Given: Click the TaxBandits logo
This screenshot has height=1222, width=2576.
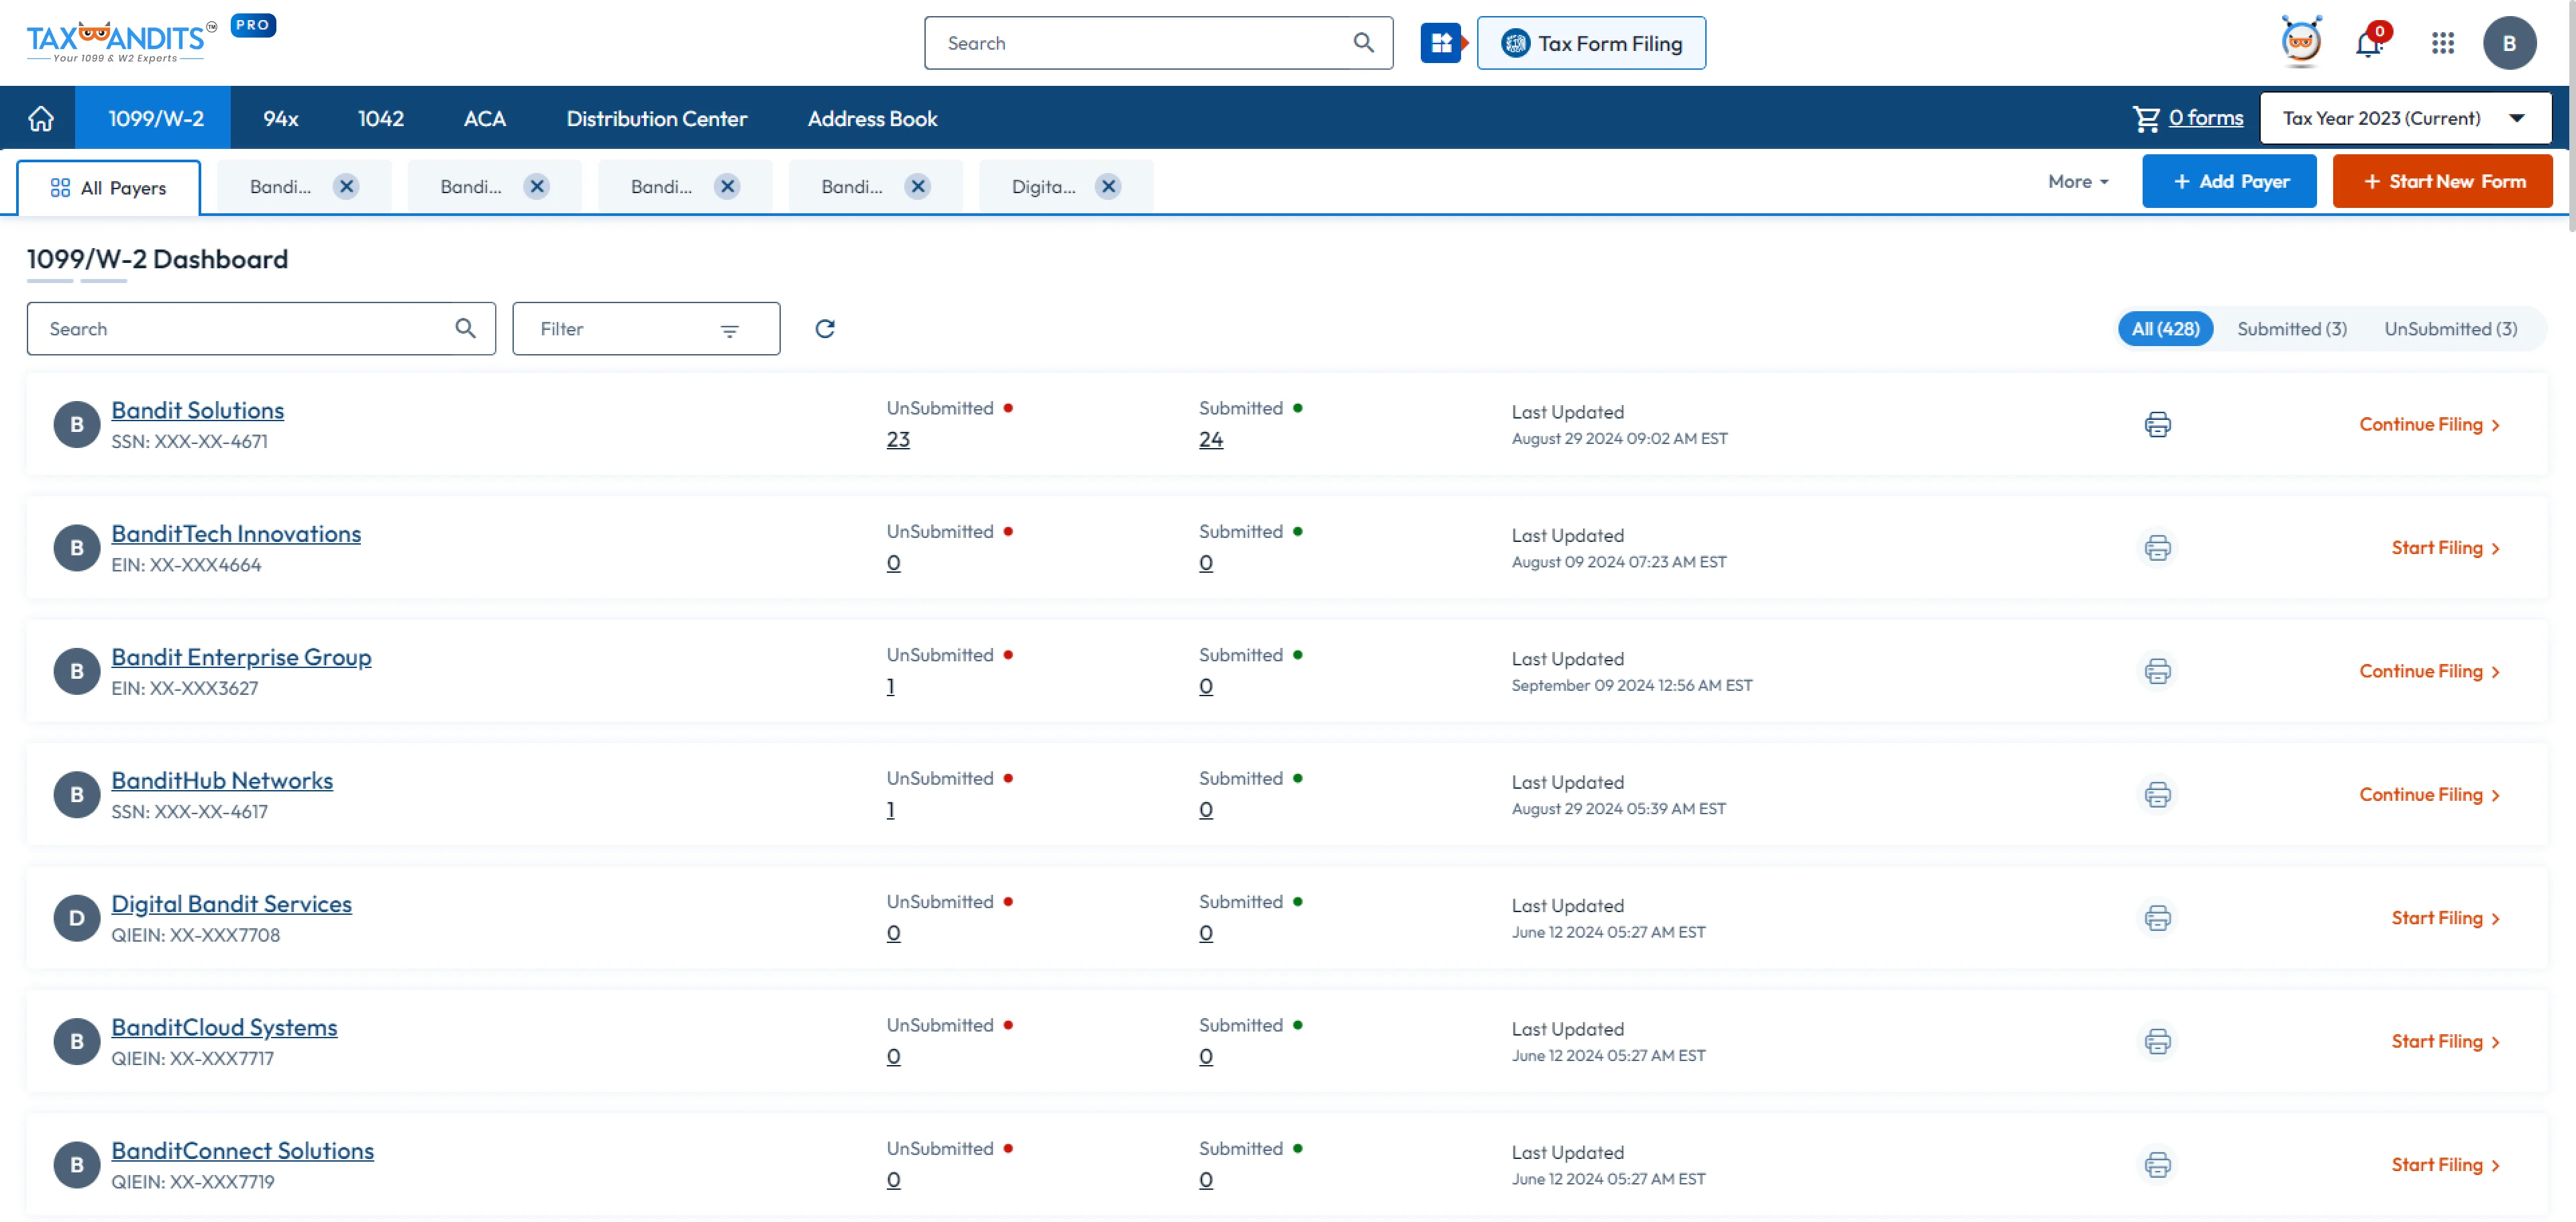Looking at the screenshot, I should (122, 42).
